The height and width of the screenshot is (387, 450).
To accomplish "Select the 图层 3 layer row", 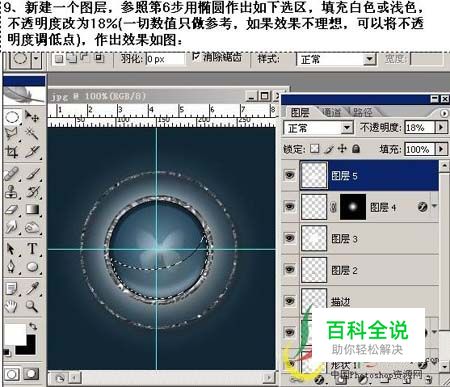I will point(360,238).
